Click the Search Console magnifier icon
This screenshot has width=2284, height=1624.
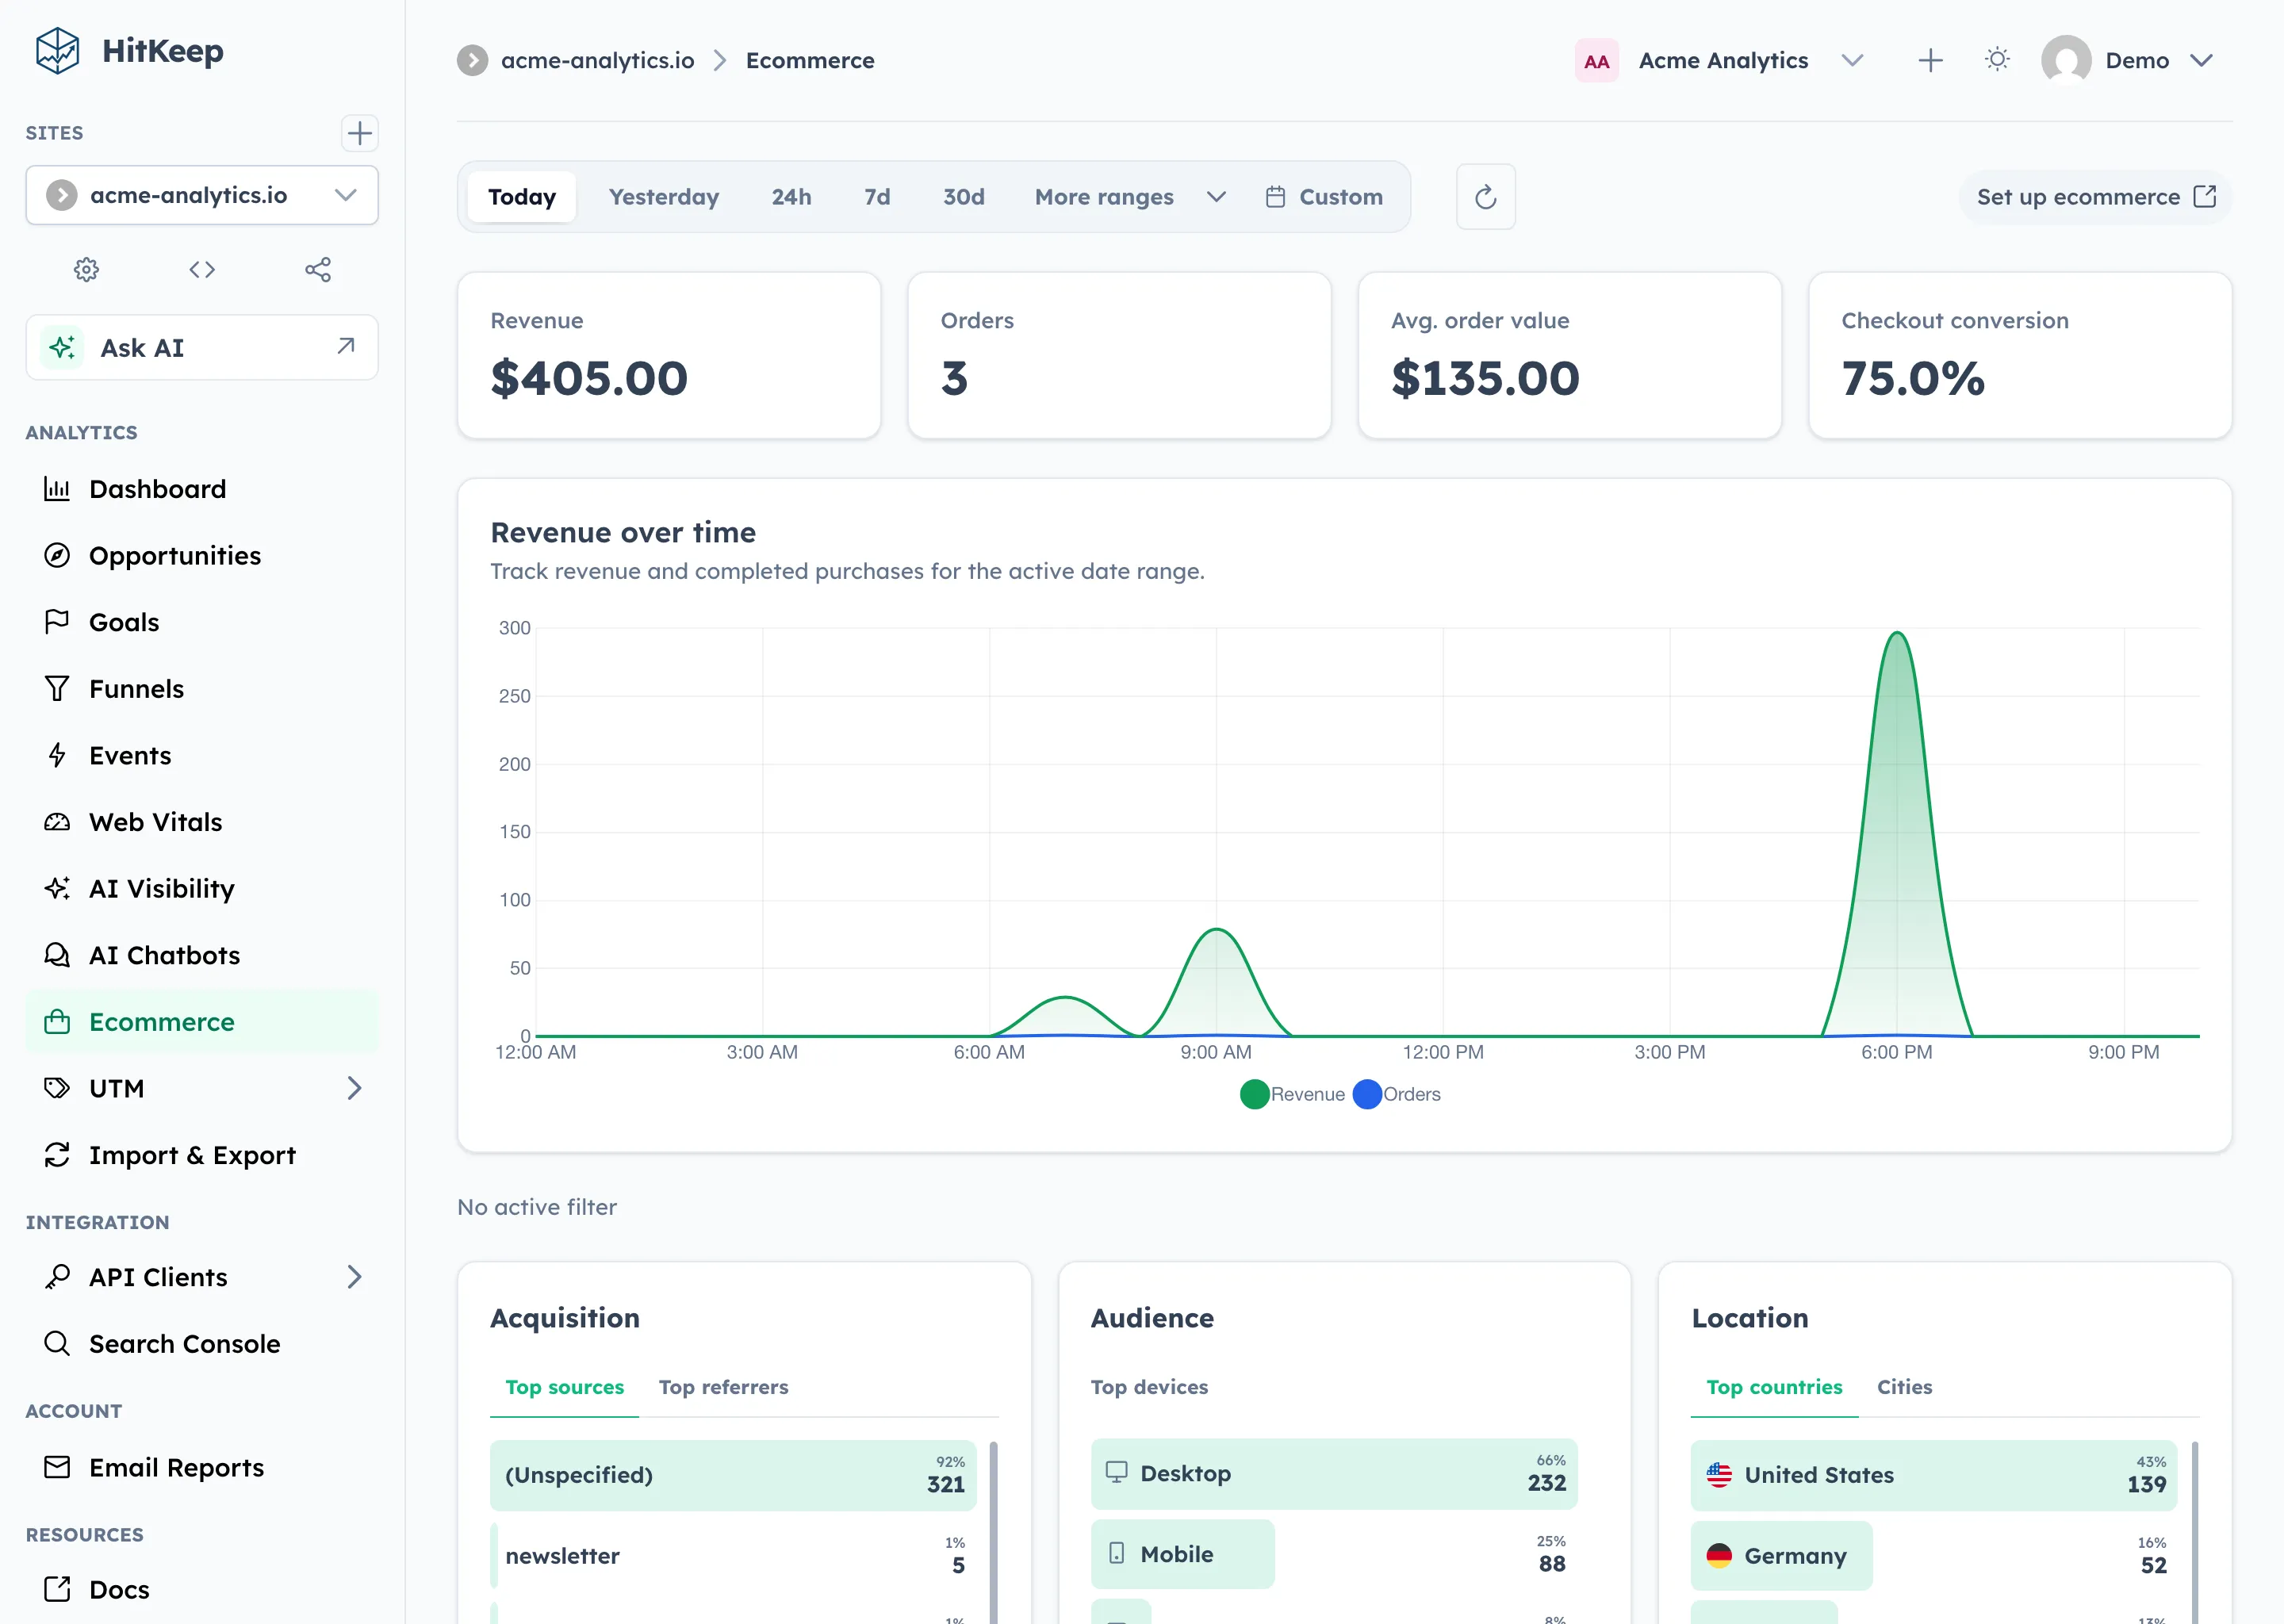57,1343
